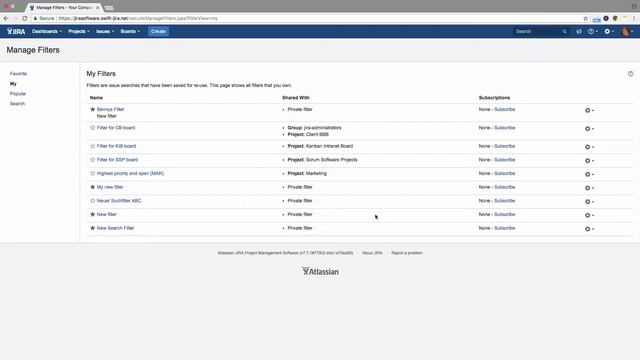Click the browser address bar URL
This screenshot has width=640, height=360.
[138, 18]
